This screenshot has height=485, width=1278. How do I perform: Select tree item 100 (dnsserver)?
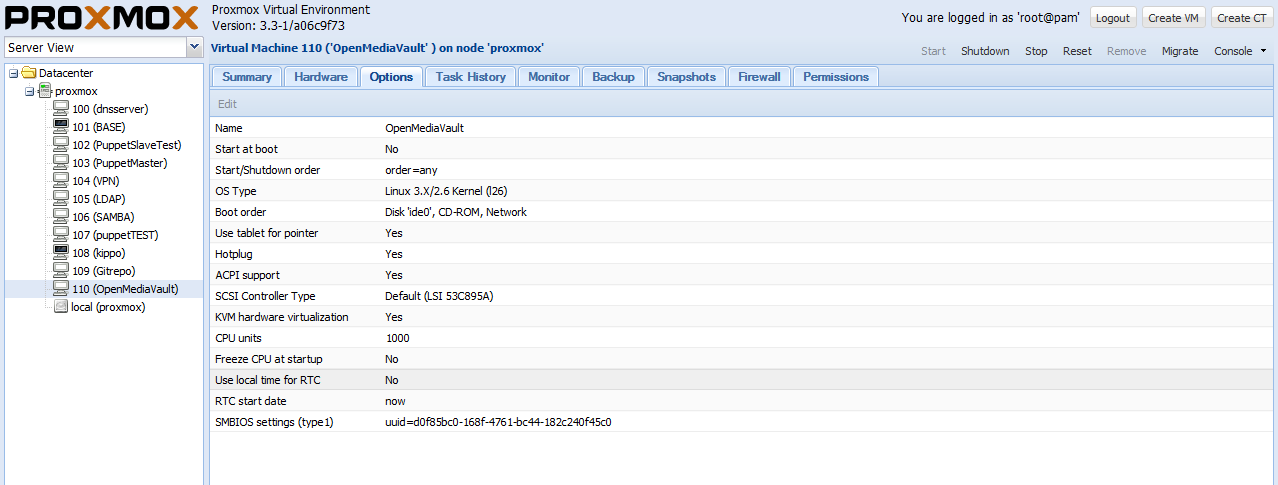(x=110, y=109)
